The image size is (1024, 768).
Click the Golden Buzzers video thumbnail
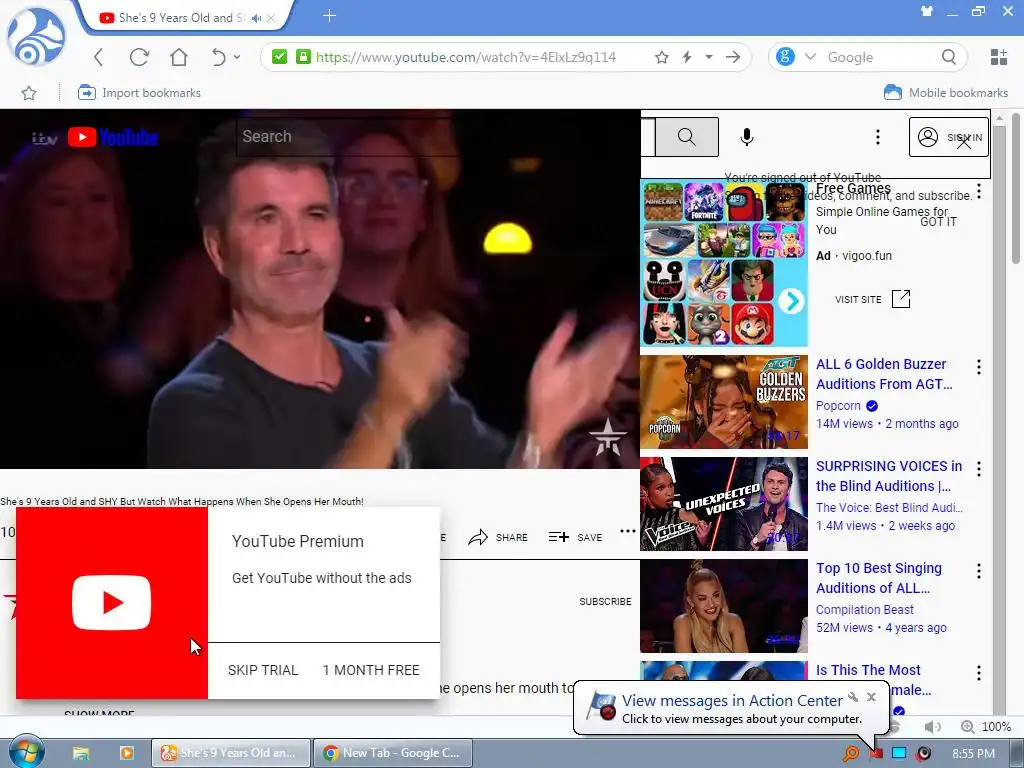[x=724, y=402]
